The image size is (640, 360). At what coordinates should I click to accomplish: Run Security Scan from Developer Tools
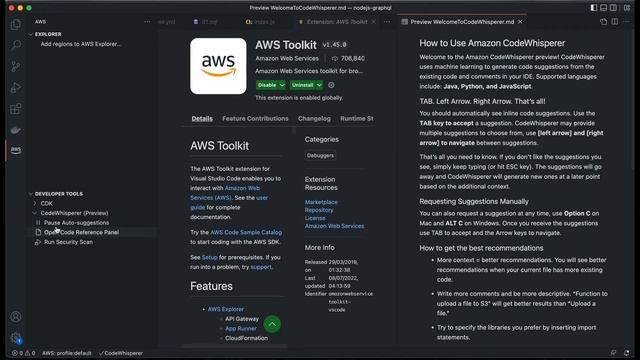point(69,242)
